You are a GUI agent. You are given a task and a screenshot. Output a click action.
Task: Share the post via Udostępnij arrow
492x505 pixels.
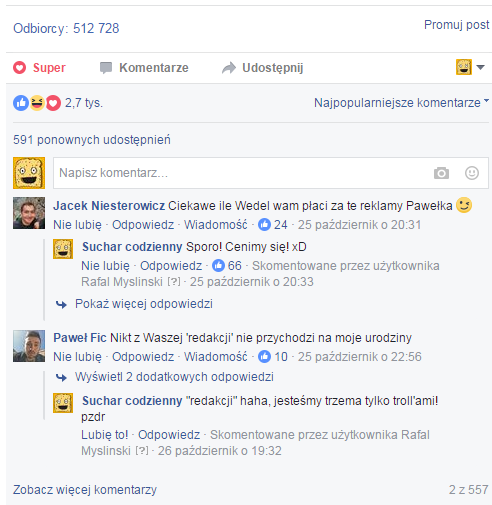[263, 68]
